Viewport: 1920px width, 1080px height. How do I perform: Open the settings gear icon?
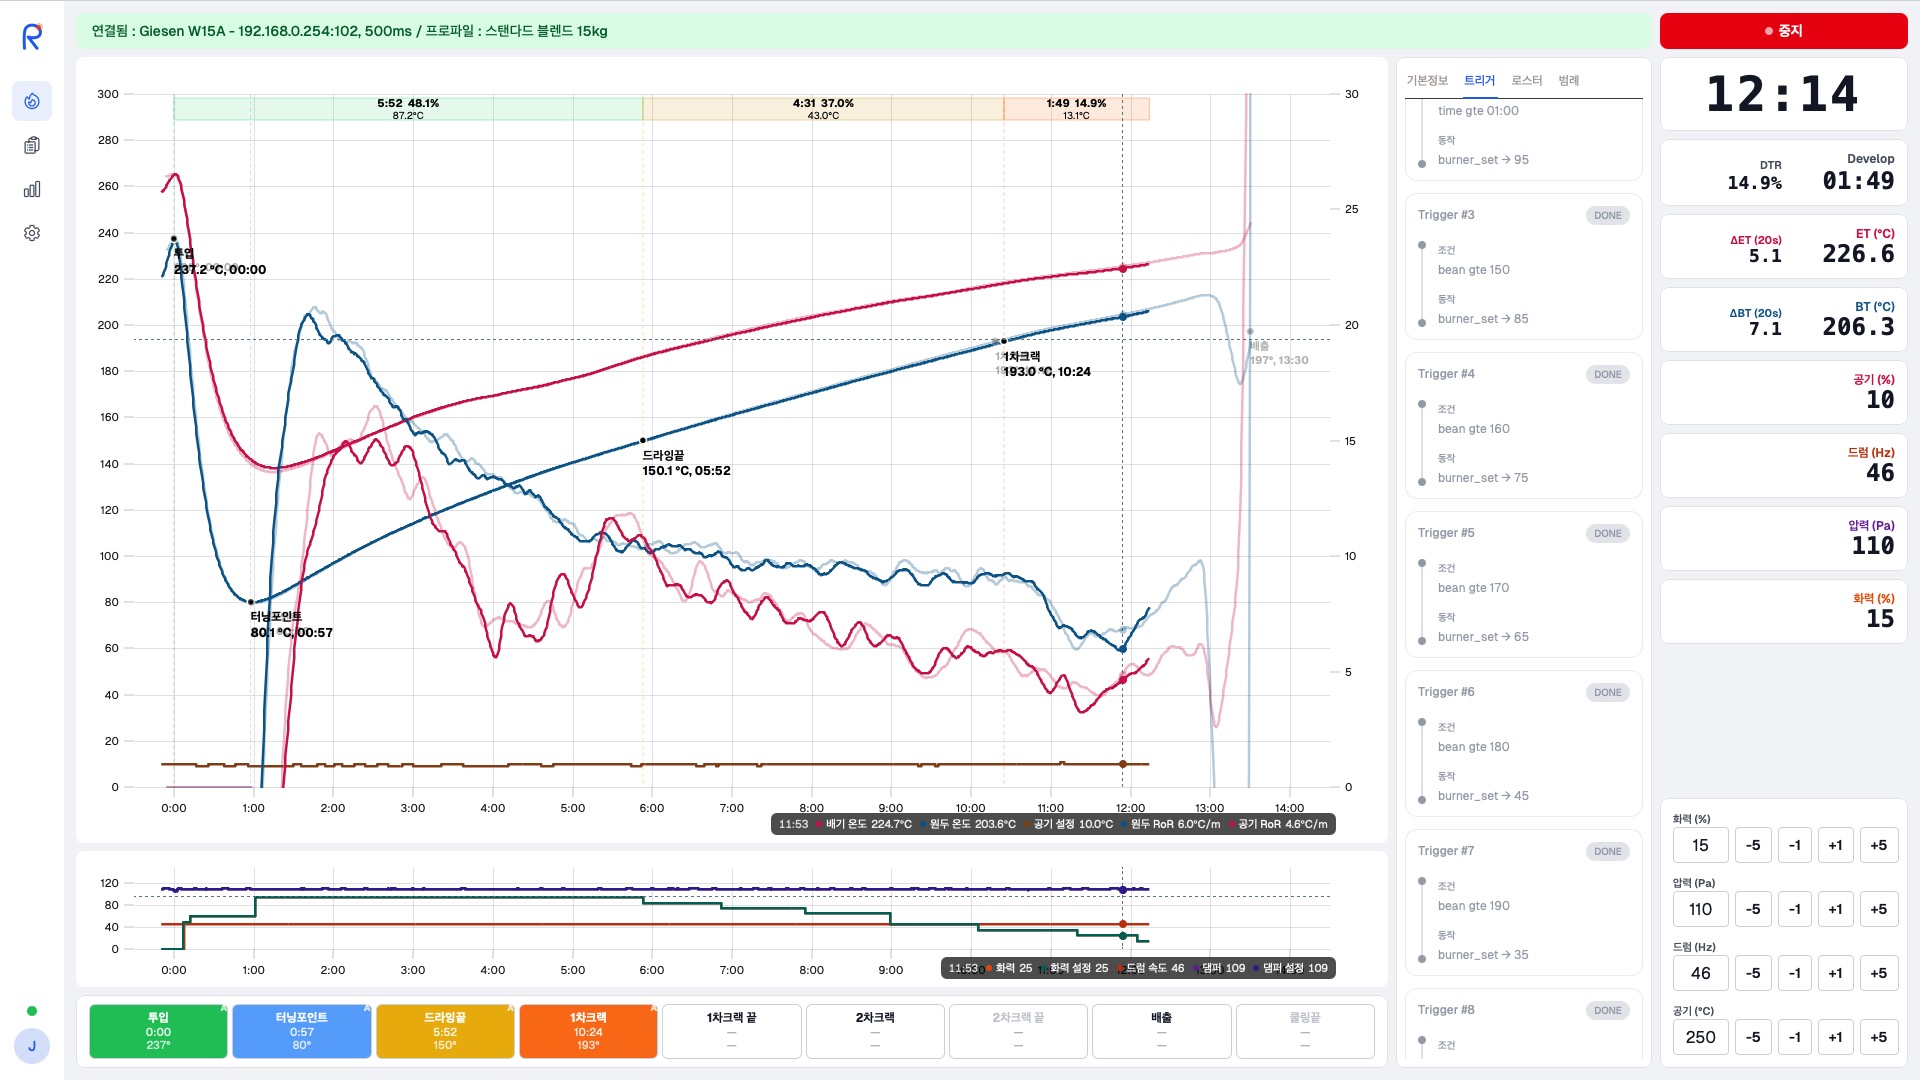click(32, 233)
